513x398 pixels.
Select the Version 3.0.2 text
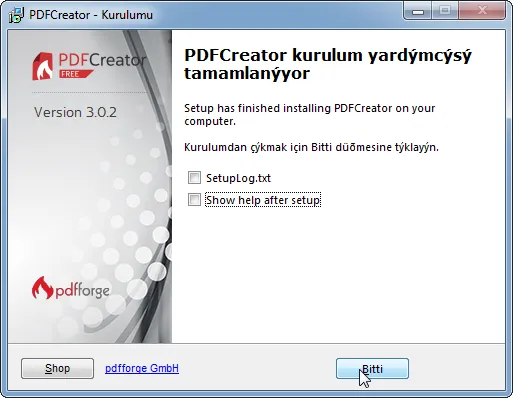(x=75, y=112)
